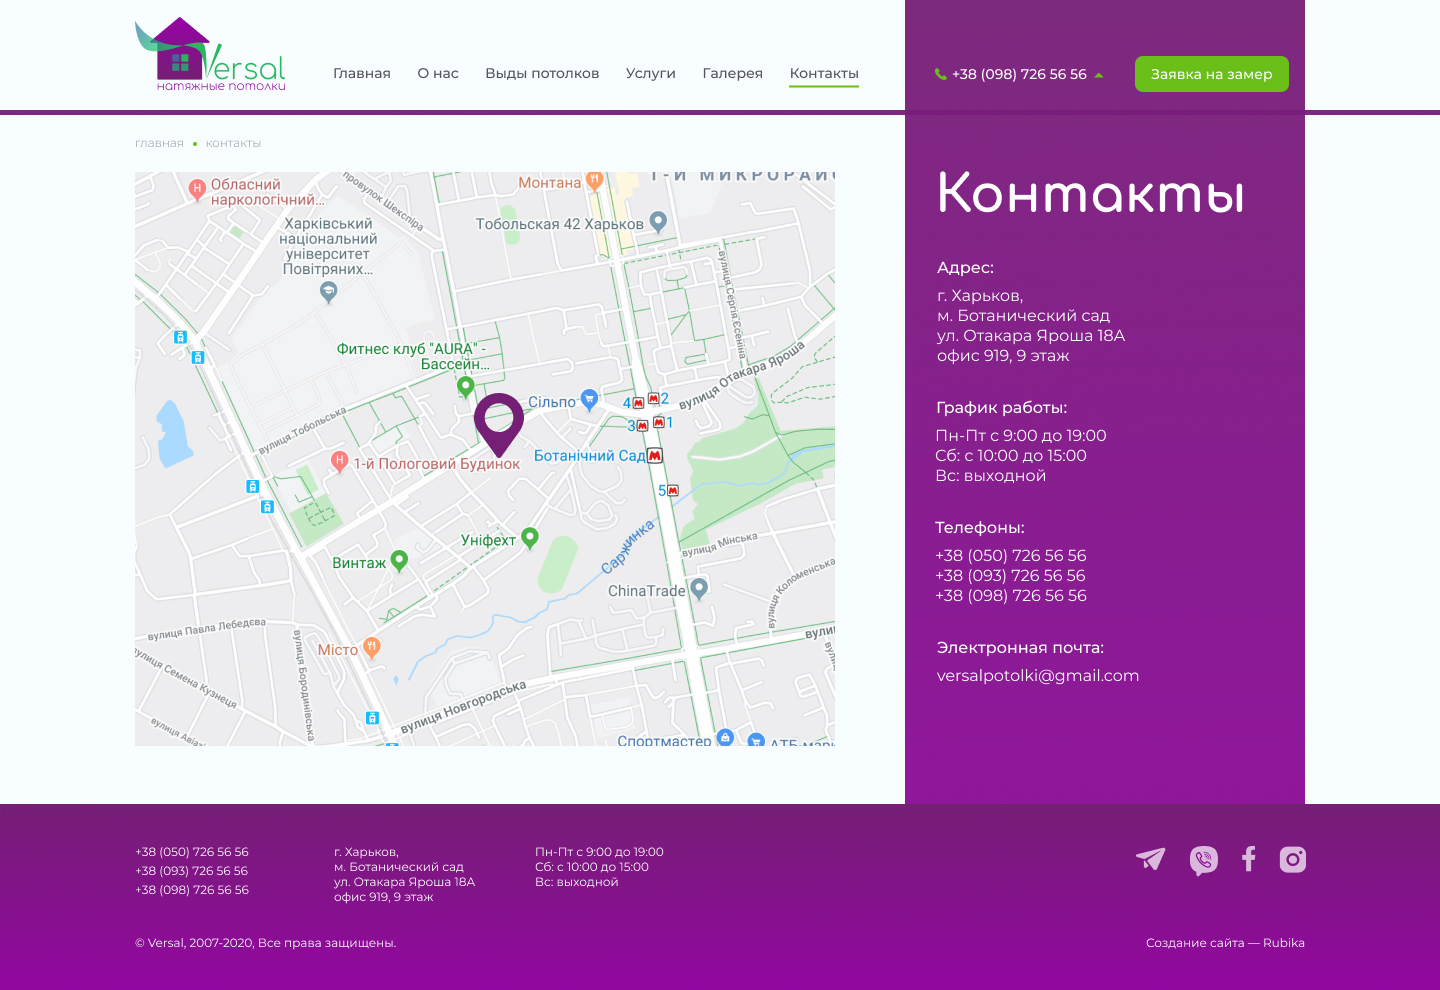Open the Instagram icon in the footer
The width and height of the screenshot is (1440, 990).
pyautogui.click(x=1293, y=859)
